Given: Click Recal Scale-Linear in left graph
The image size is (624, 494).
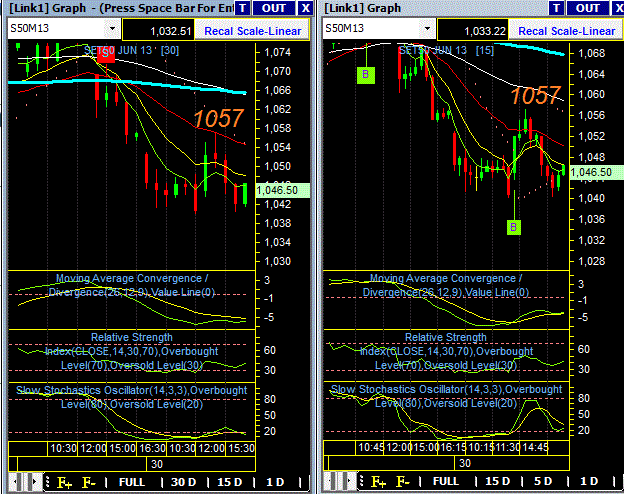Looking at the screenshot, I should (252, 31).
